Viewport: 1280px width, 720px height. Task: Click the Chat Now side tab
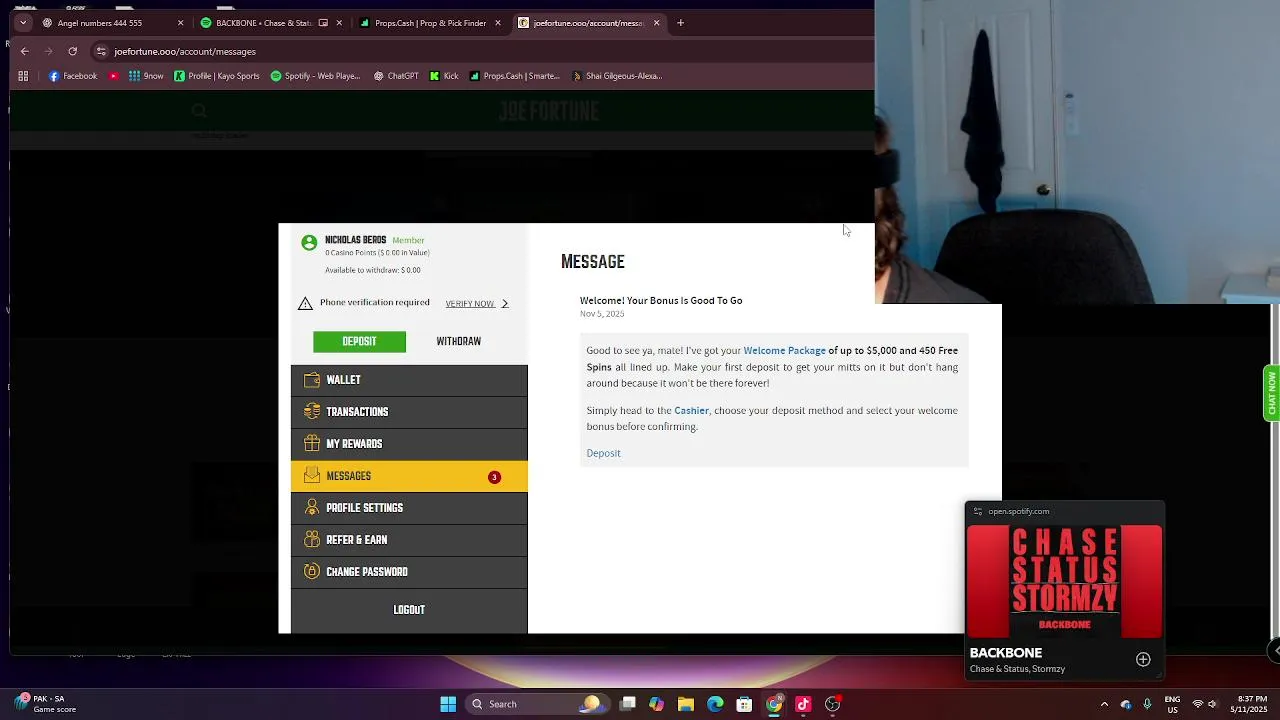[1272, 393]
